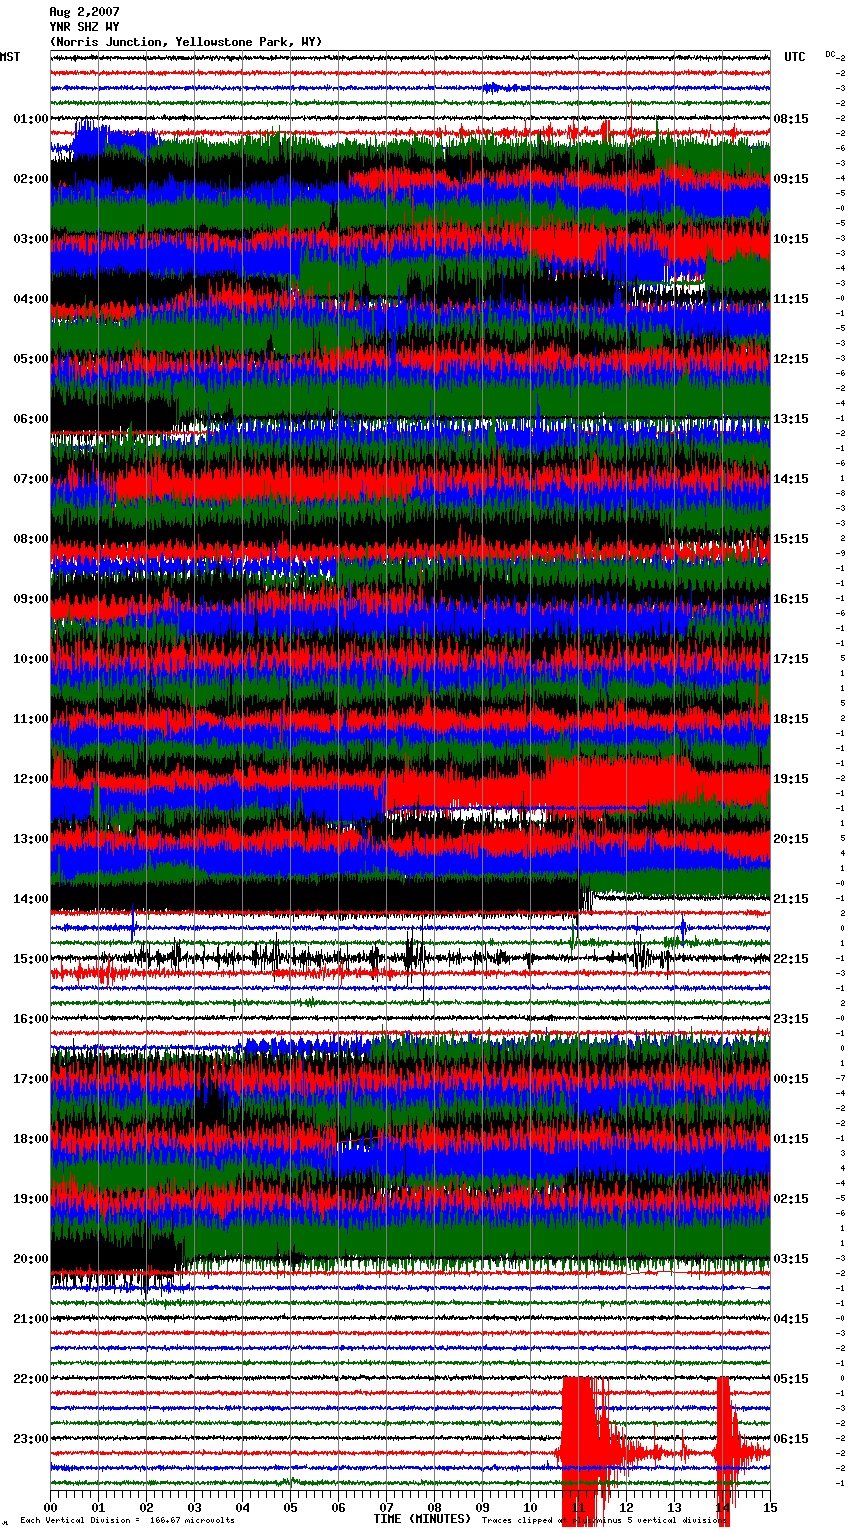Click the "14:15" UTC time label
The width and height of the screenshot is (850, 1534).
point(791,479)
